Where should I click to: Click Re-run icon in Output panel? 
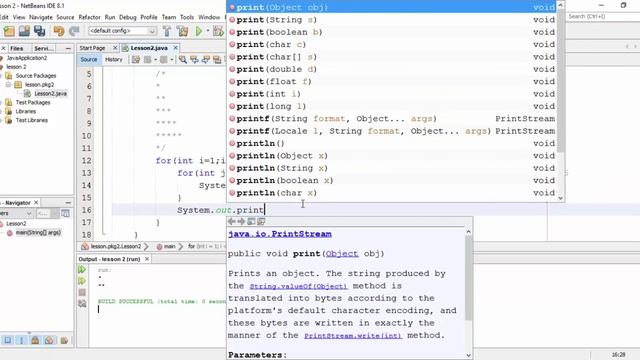tap(82, 269)
